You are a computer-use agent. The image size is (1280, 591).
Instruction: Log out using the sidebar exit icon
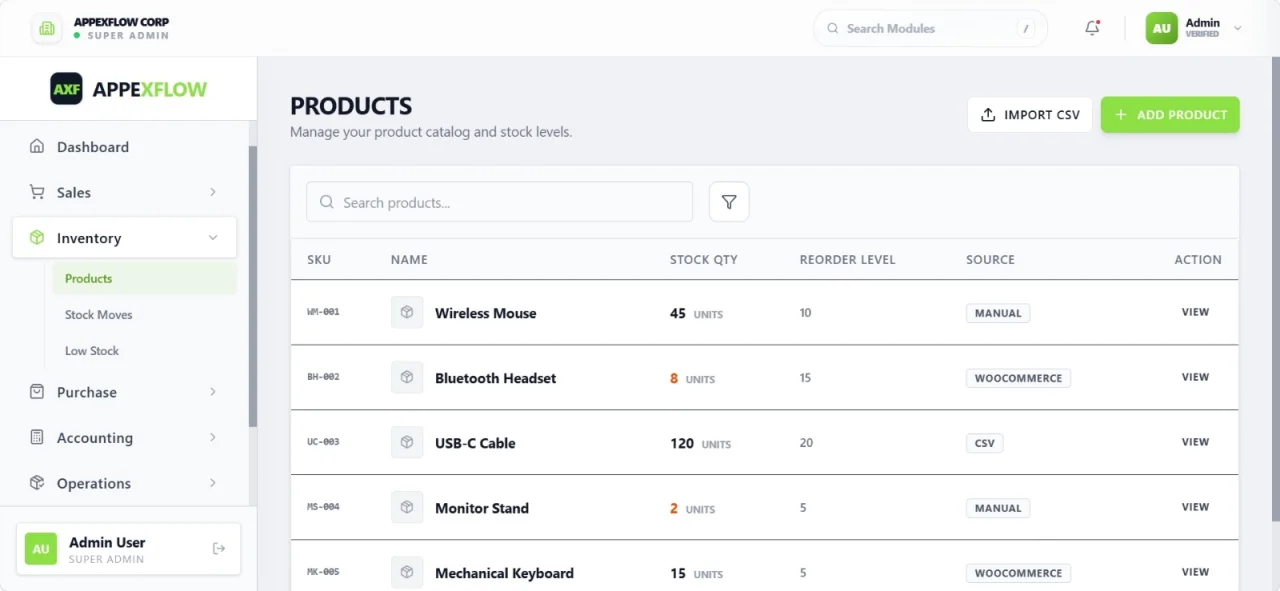tap(219, 548)
